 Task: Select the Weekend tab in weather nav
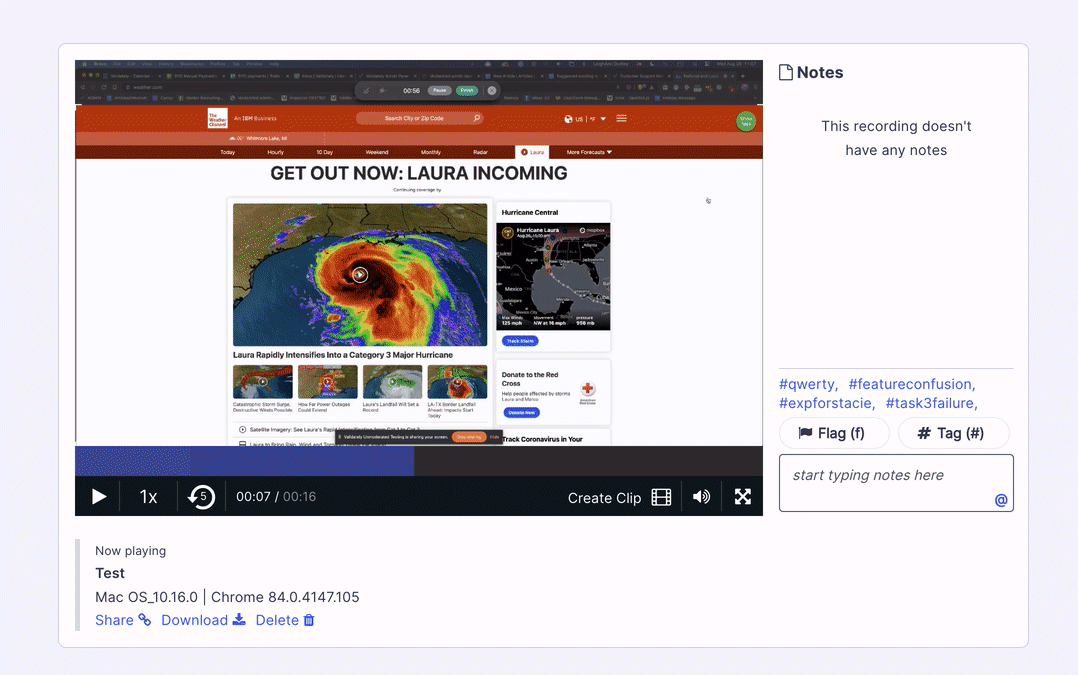pyautogui.click(x=377, y=152)
